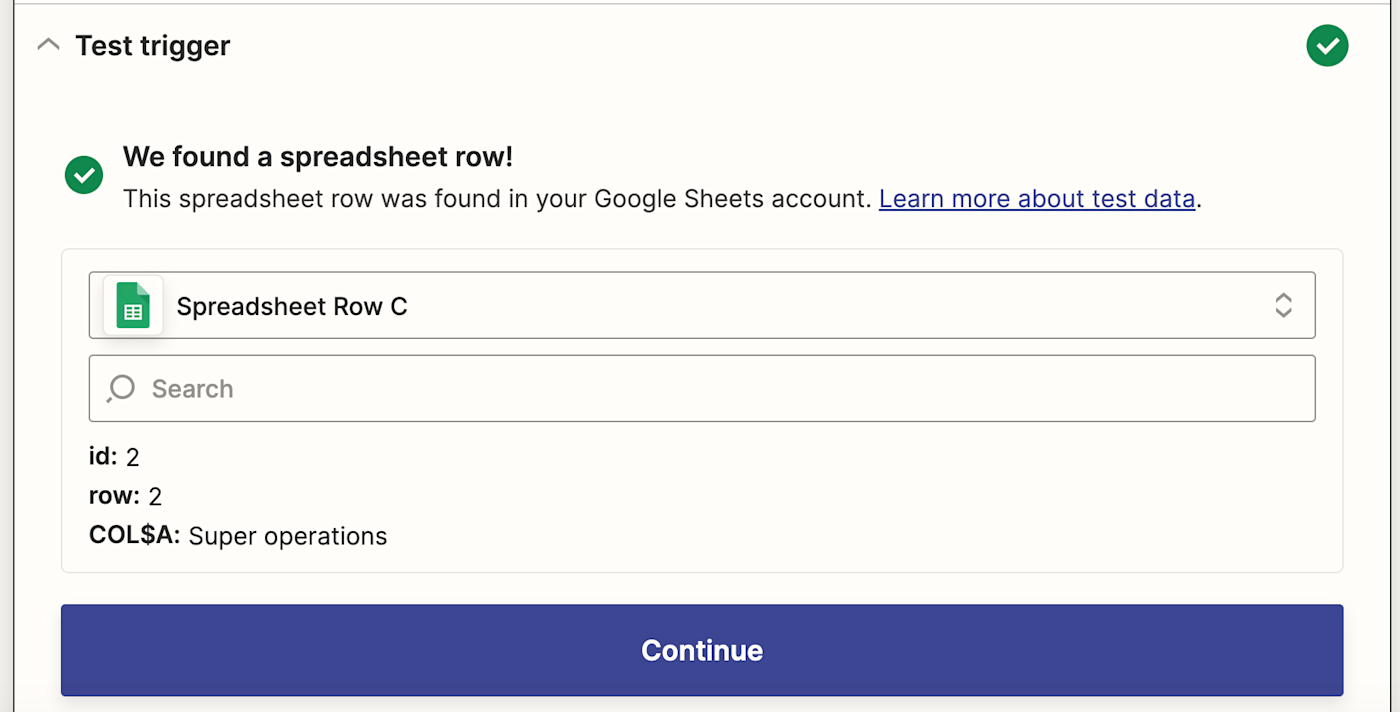Click the magnifying glass search icon
Image resolution: width=1400 pixels, height=712 pixels.
pos(121,388)
